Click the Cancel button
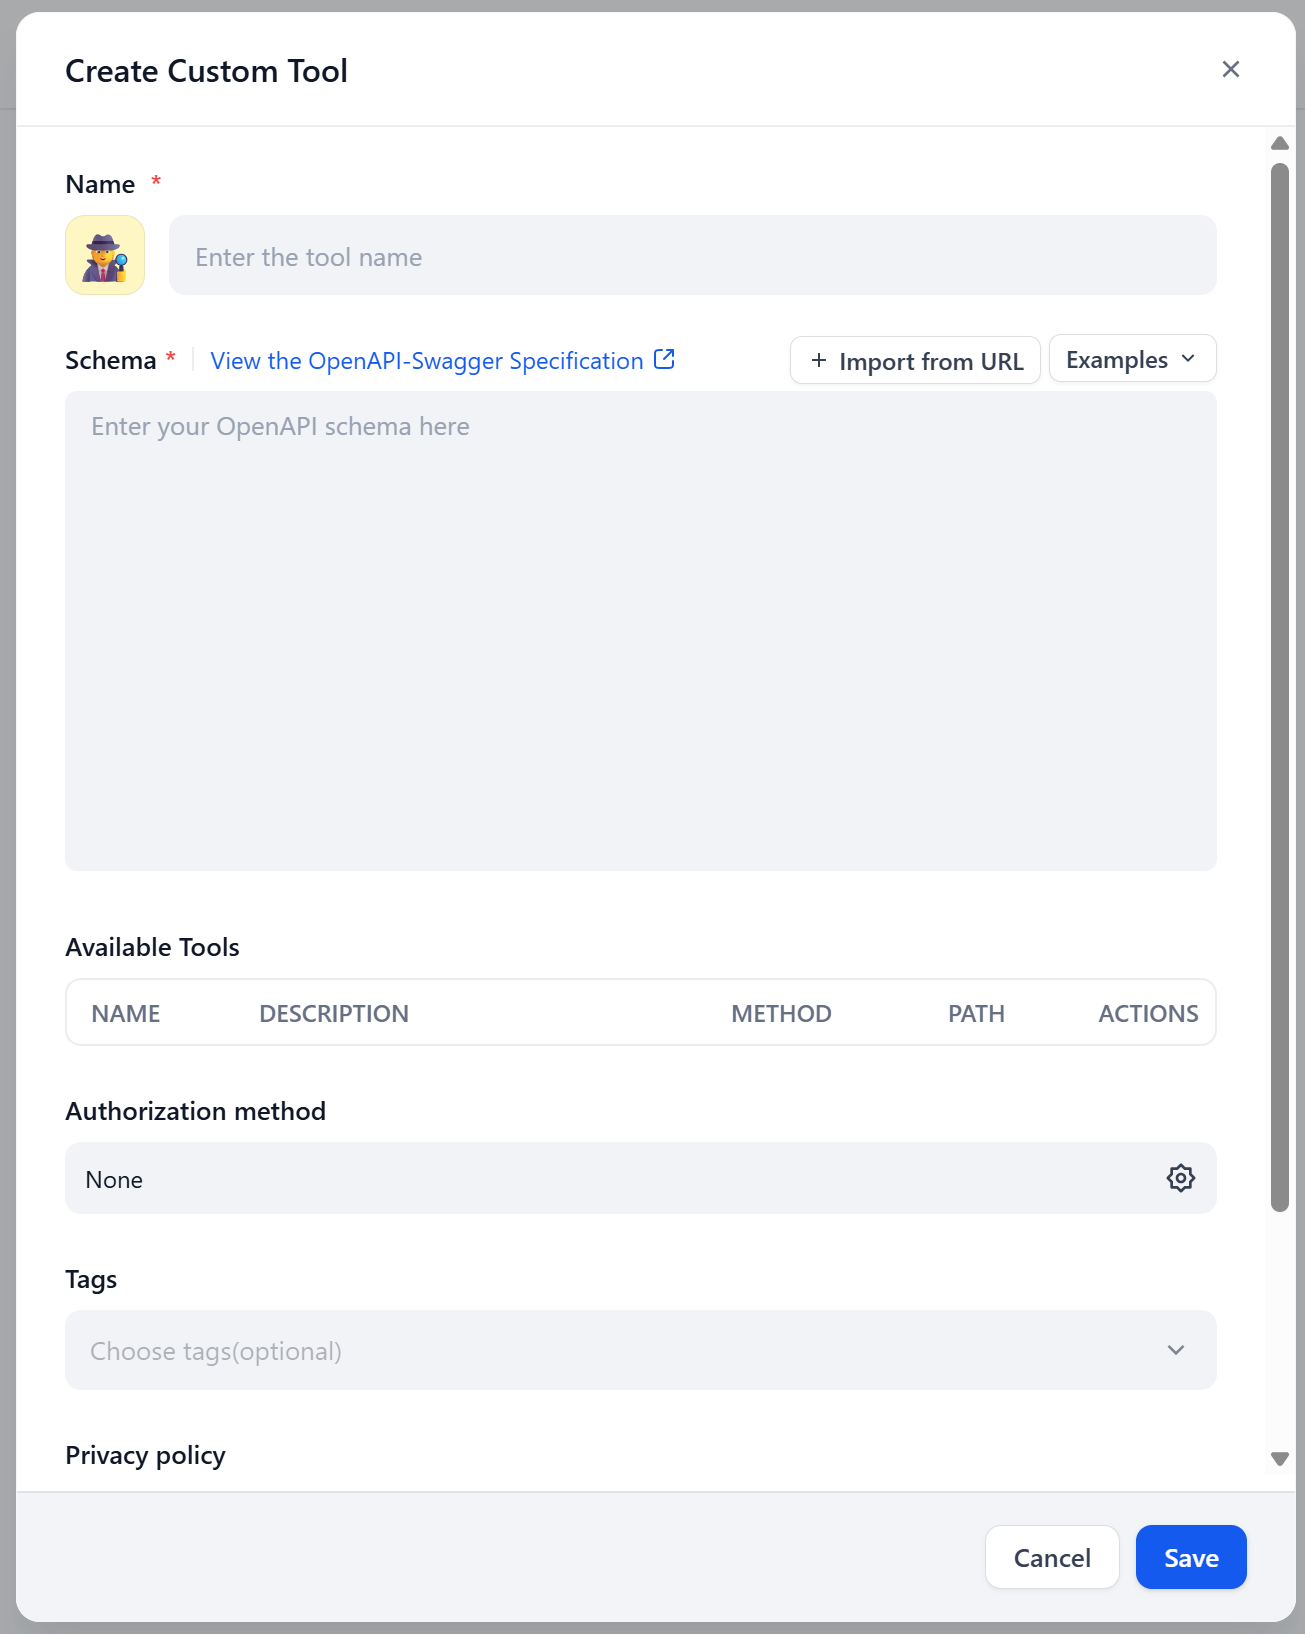Viewport: 1305px width, 1634px height. point(1051,1557)
